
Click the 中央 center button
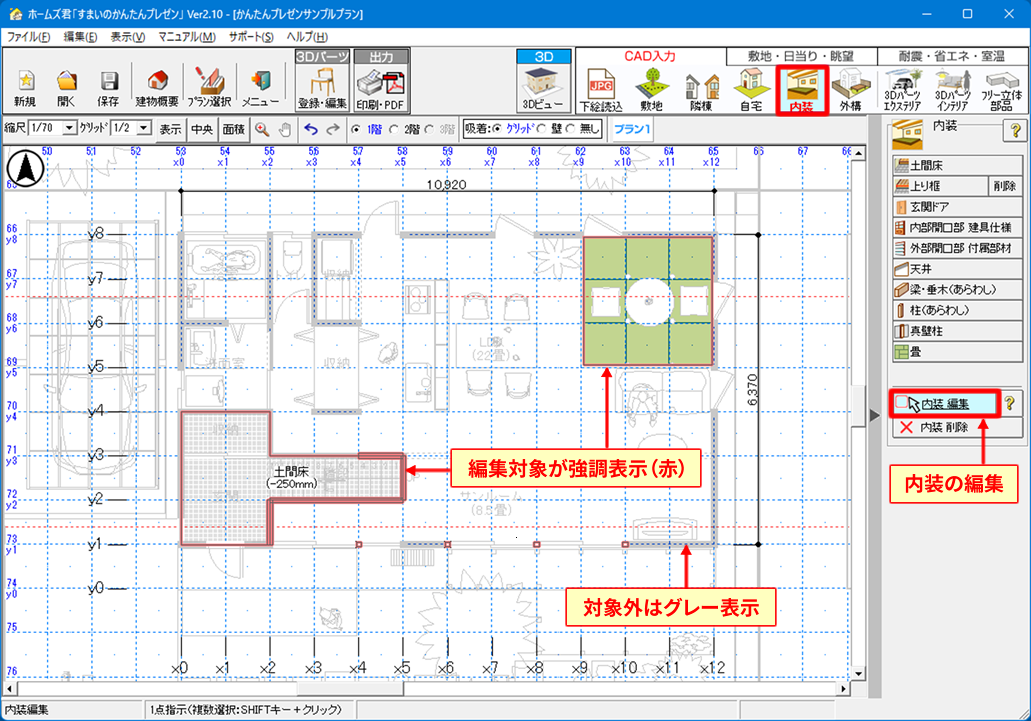coord(202,129)
